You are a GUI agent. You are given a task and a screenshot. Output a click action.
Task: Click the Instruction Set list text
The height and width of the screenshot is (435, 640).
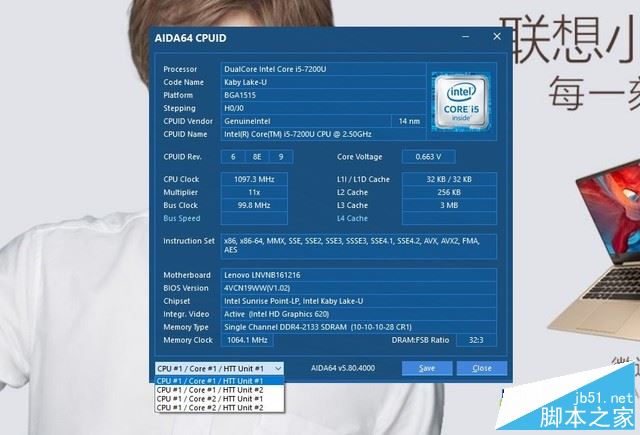point(359,246)
